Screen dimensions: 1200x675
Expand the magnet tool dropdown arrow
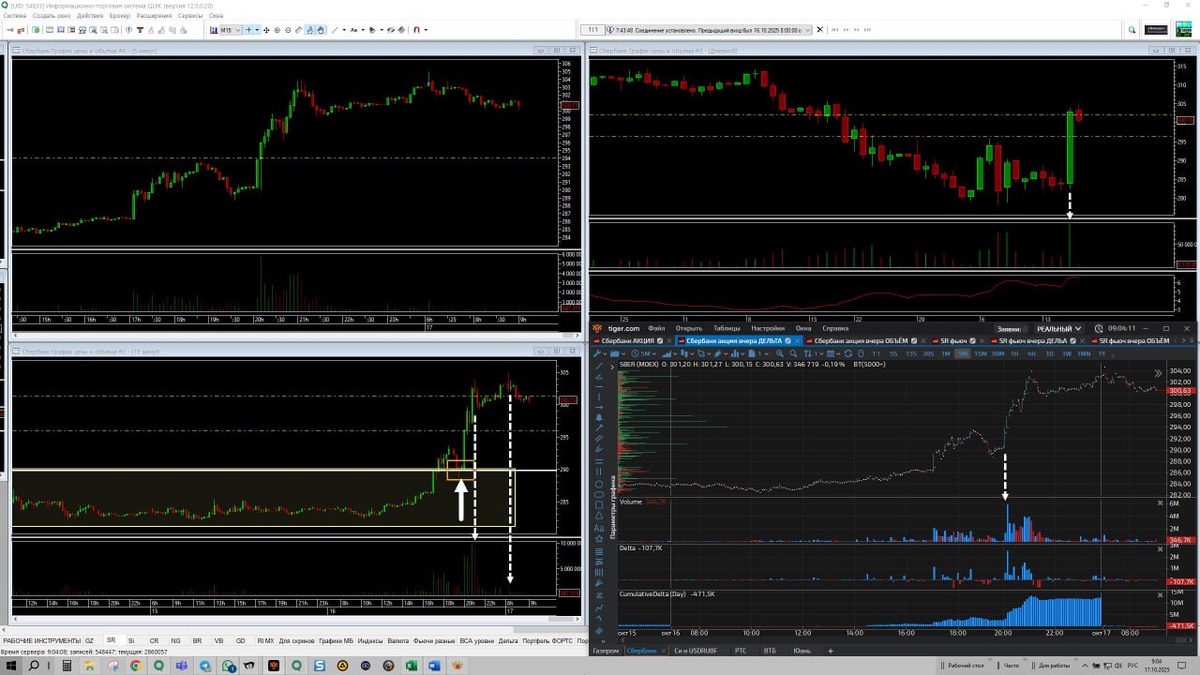pyautogui.click(x=426, y=30)
